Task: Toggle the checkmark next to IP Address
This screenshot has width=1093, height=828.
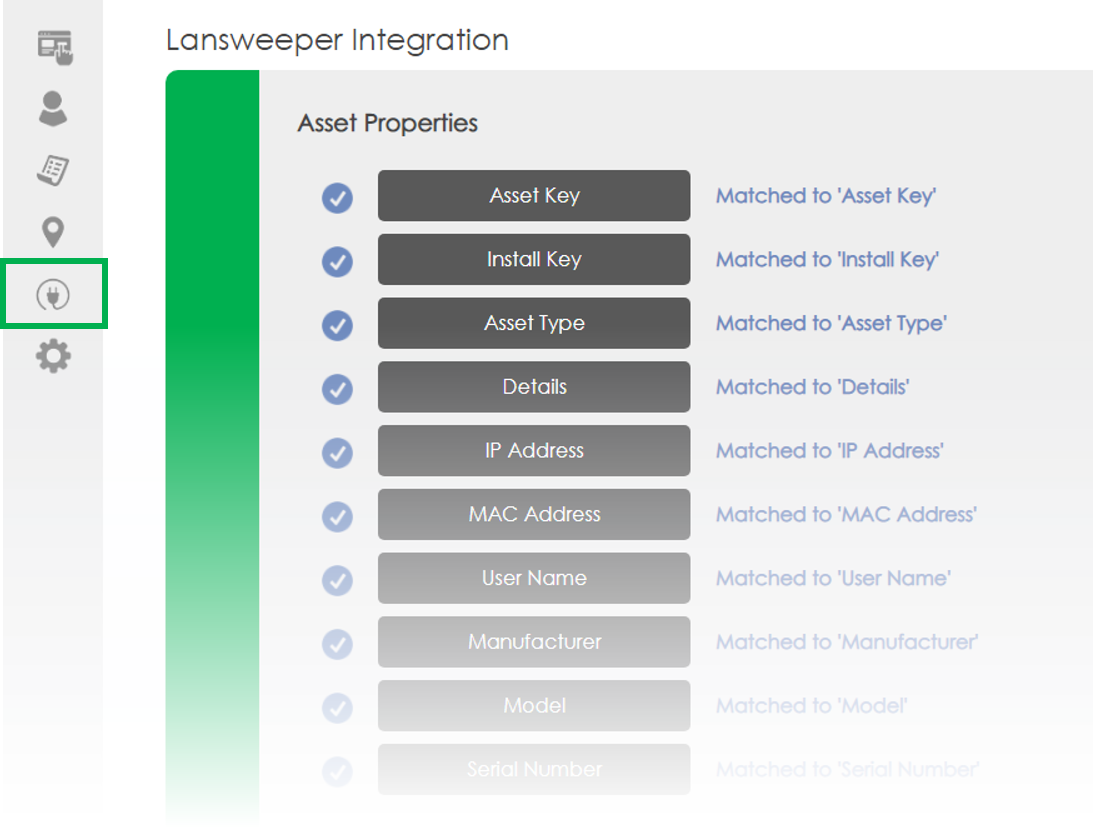Action: pos(337,453)
